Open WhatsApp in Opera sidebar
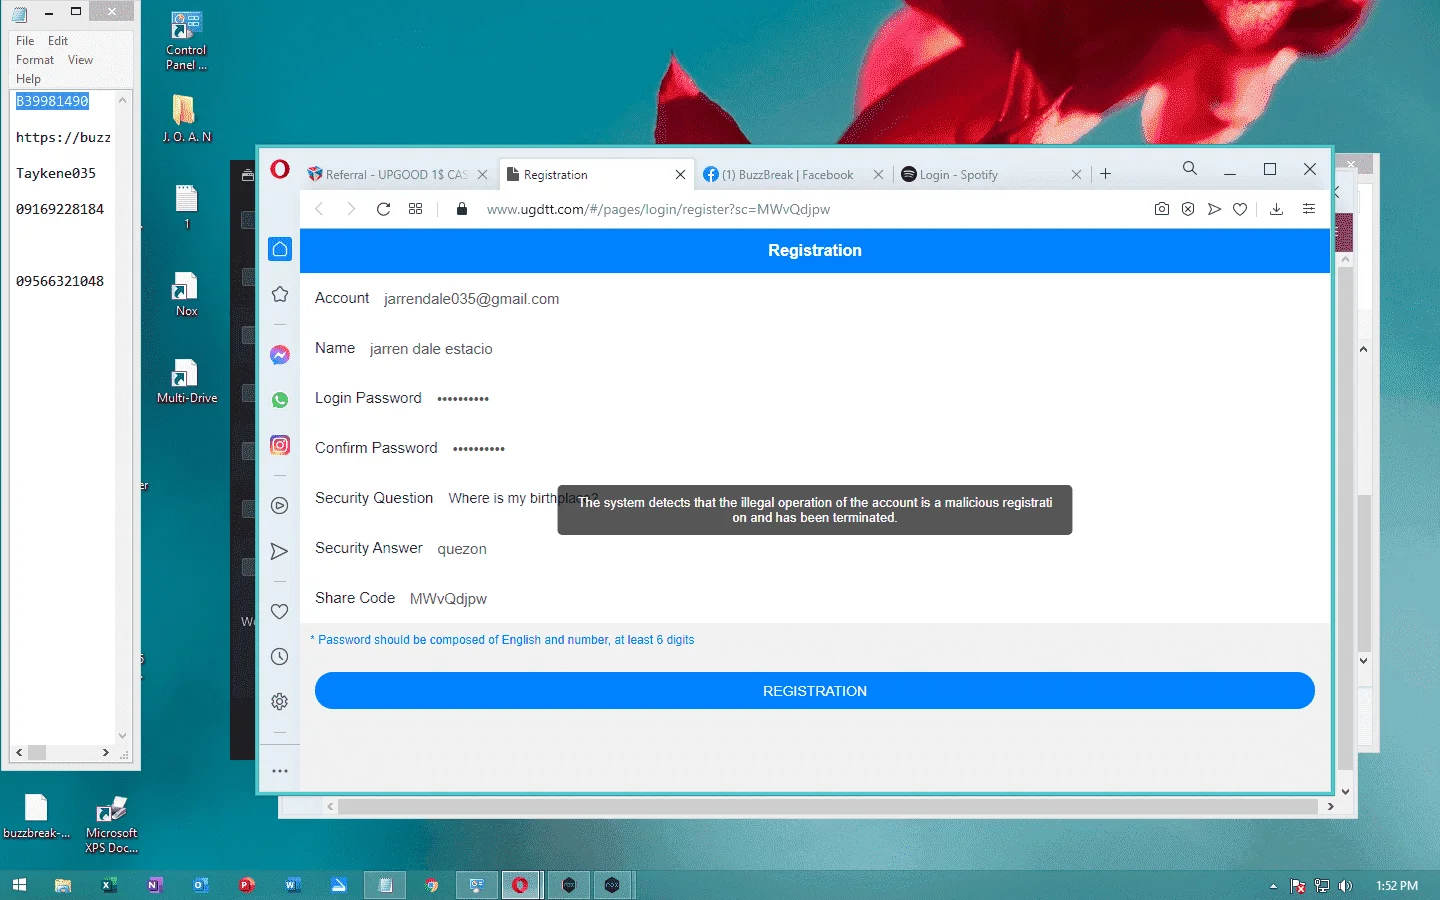The image size is (1440, 900). pos(280,400)
